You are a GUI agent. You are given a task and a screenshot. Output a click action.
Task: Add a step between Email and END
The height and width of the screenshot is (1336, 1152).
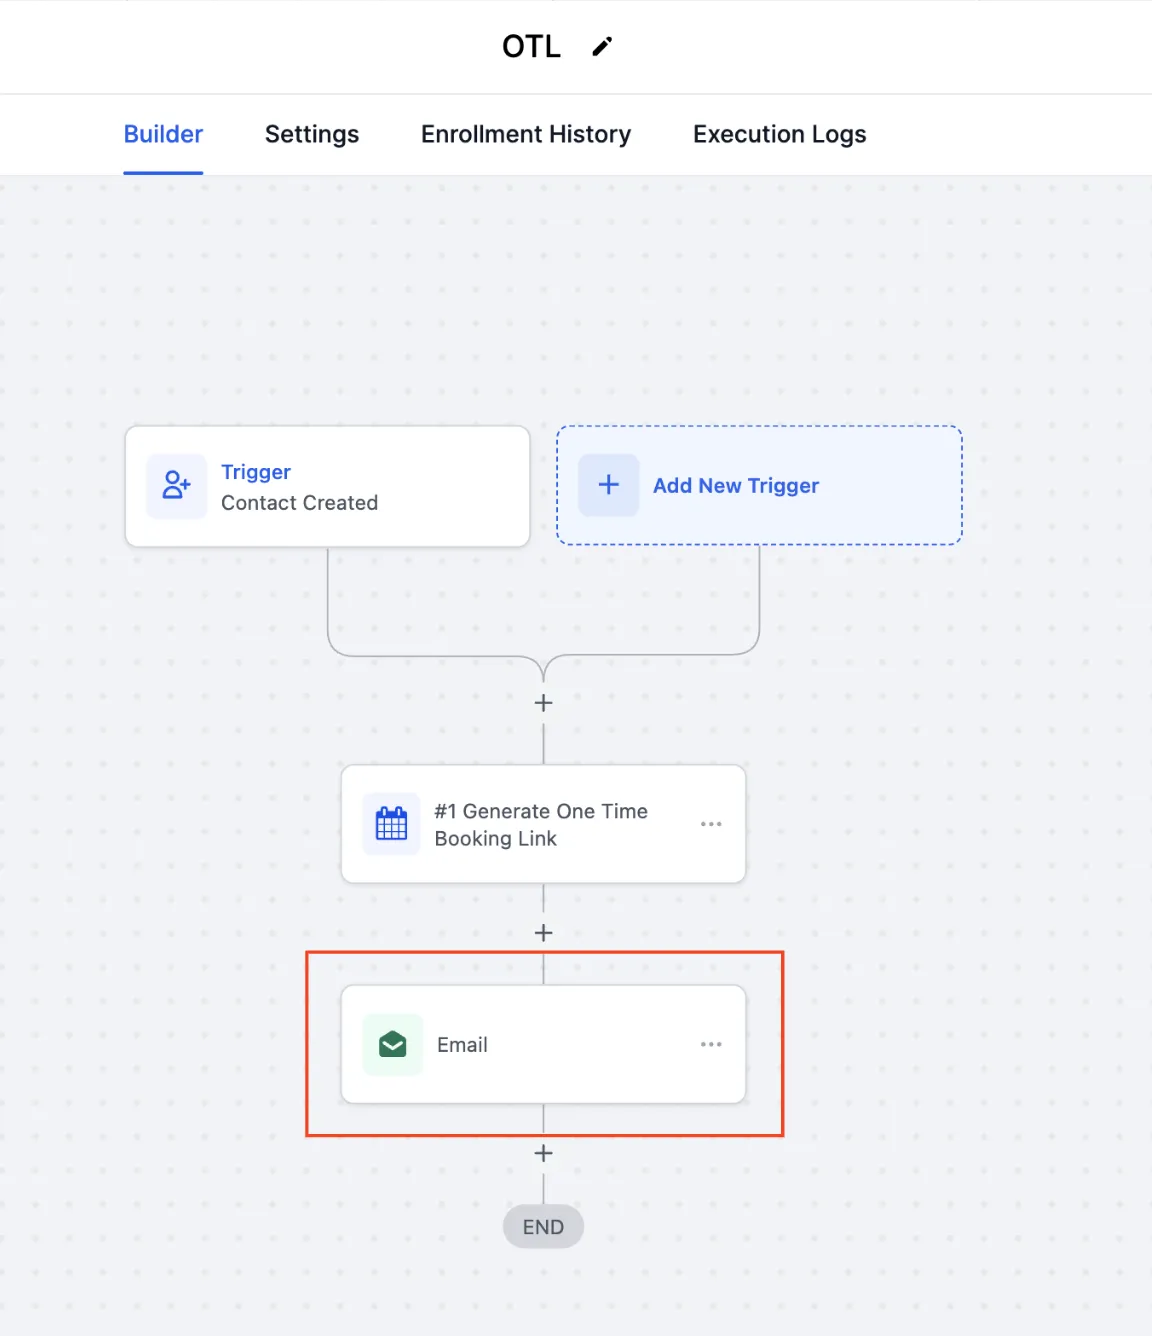coord(543,1153)
